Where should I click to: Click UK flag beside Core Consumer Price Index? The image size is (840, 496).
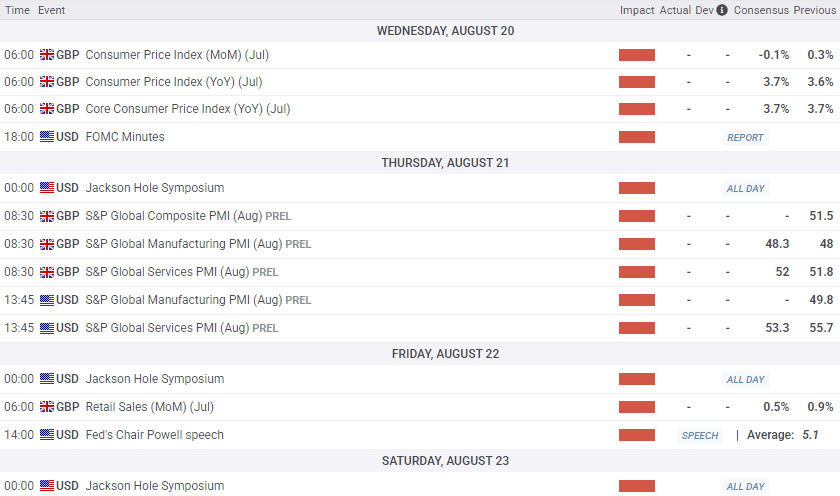pyautogui.click(x=46, y=109)
